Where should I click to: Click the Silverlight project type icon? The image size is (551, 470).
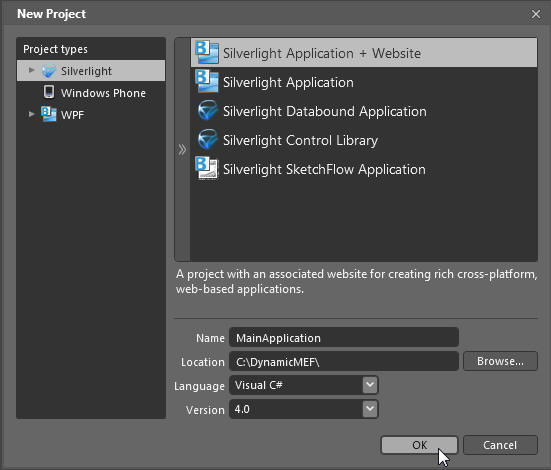(49, 71)
